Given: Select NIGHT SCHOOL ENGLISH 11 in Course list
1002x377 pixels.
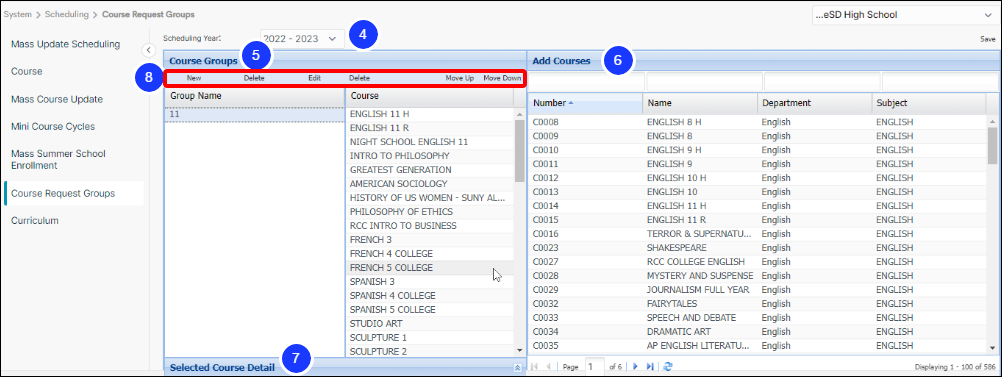Looking at the screenshot, I should coord(429,142).
